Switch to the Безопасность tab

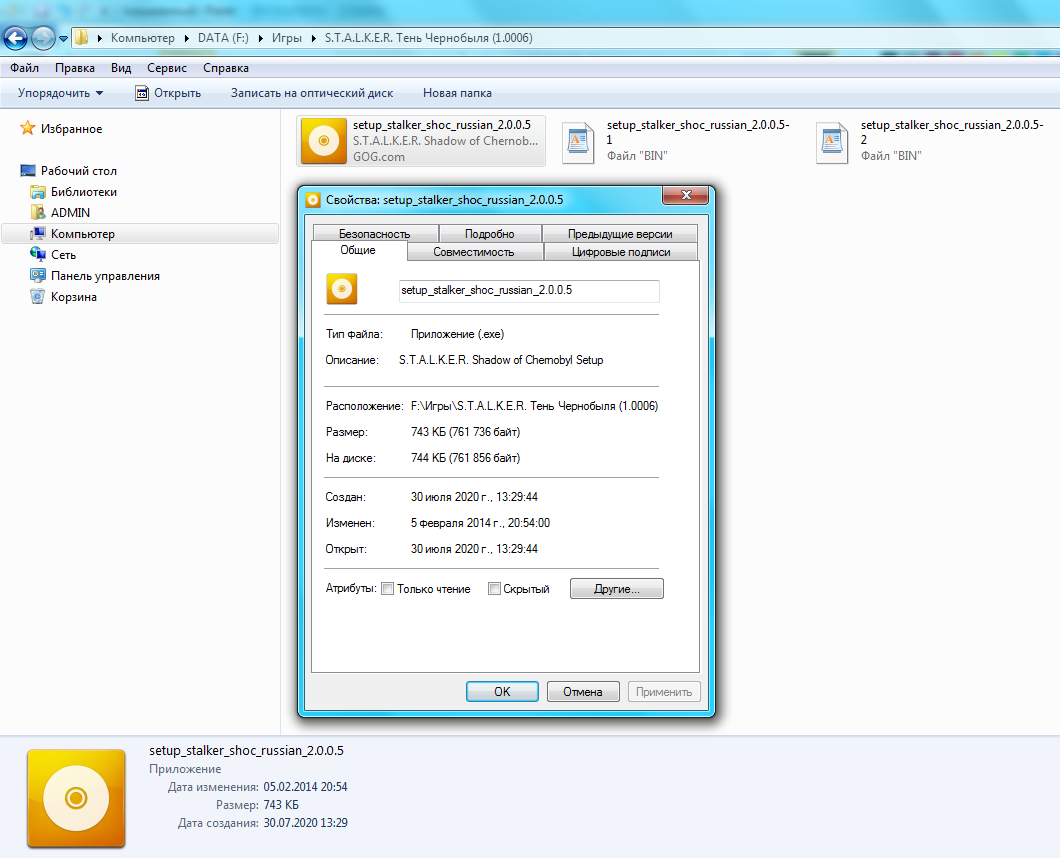[375, 233]
